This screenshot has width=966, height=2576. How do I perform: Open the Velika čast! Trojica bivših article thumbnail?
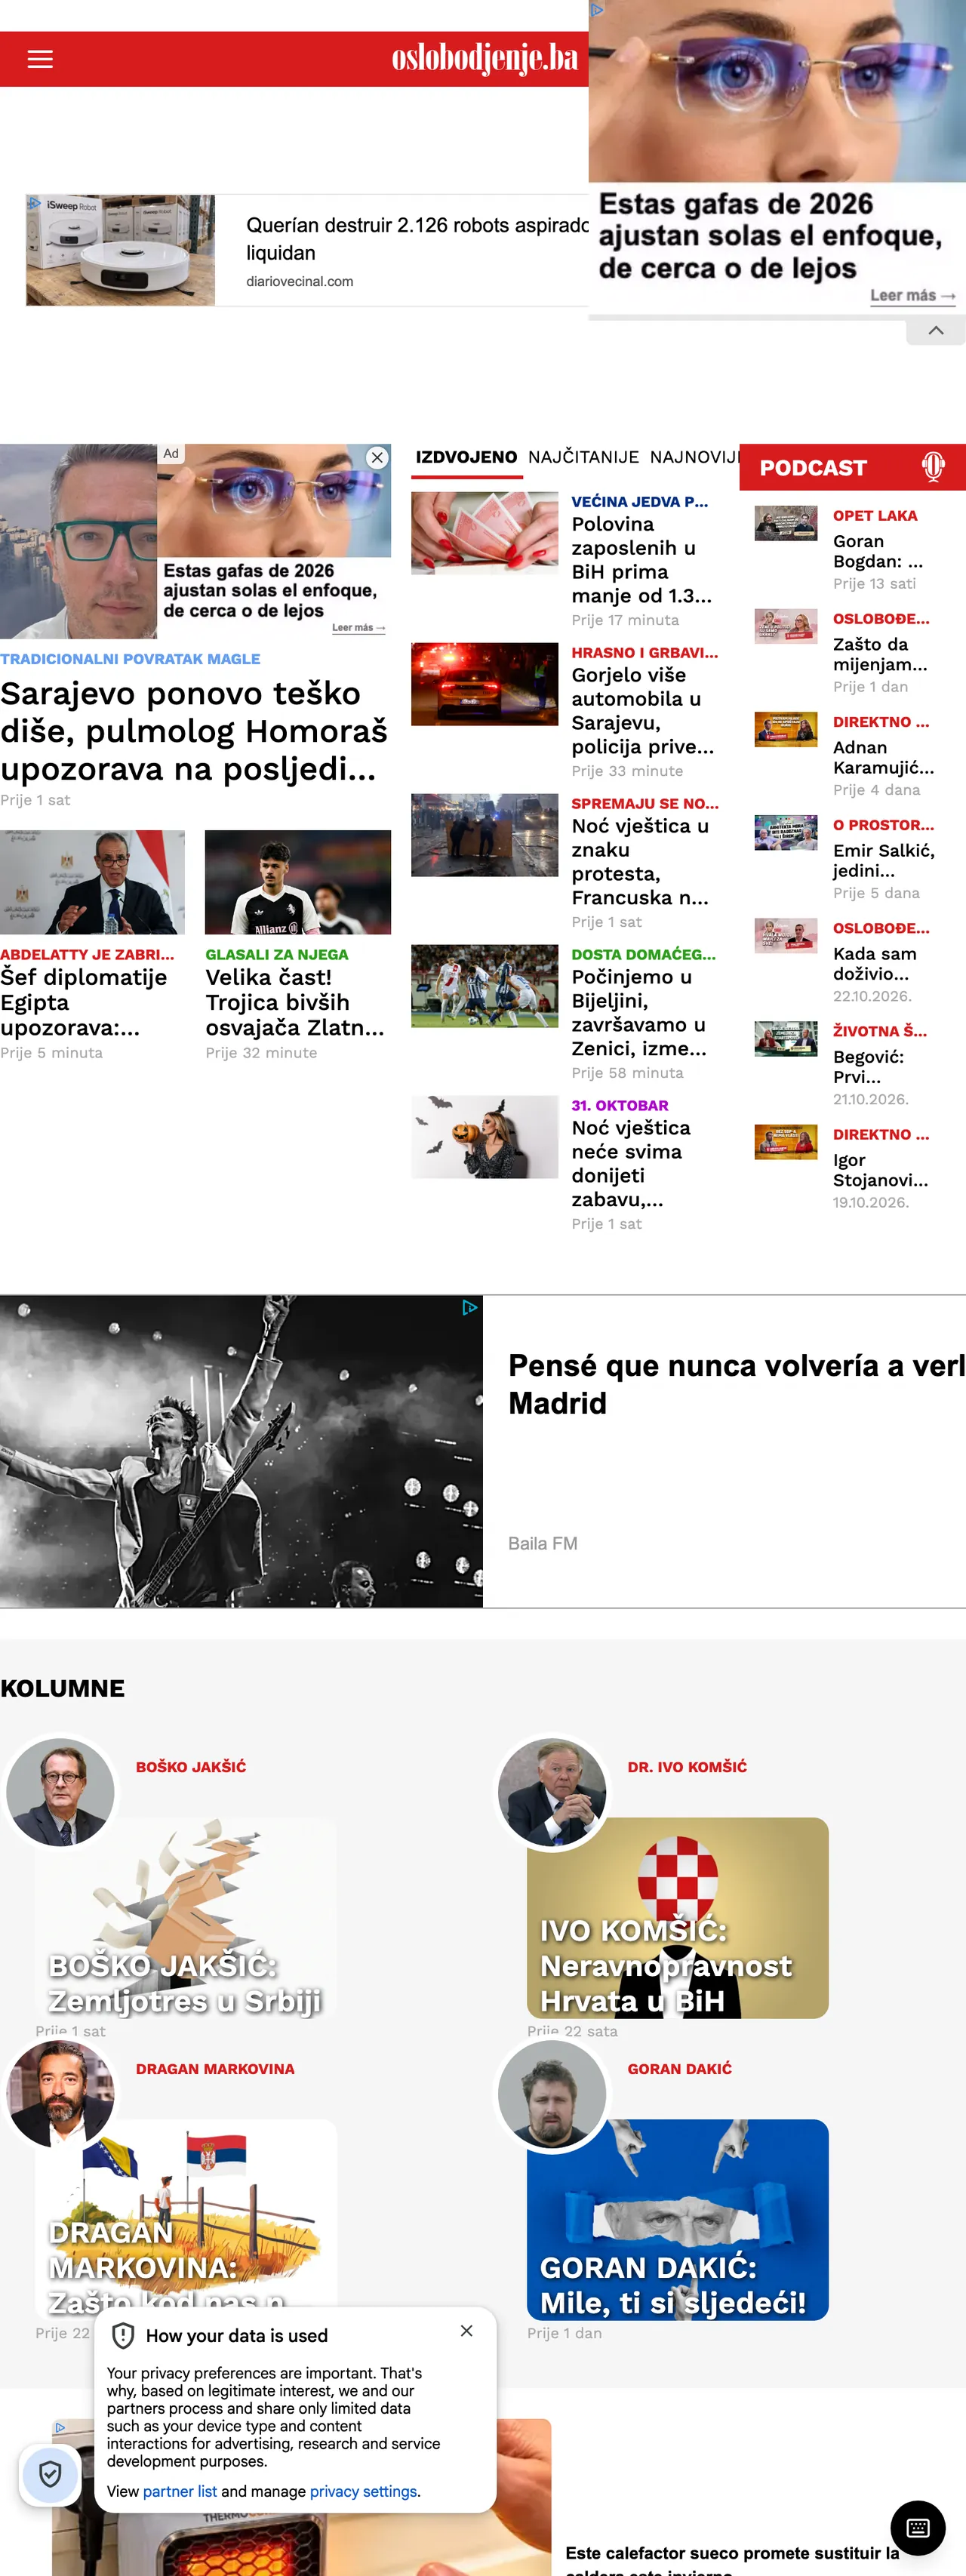298,882
